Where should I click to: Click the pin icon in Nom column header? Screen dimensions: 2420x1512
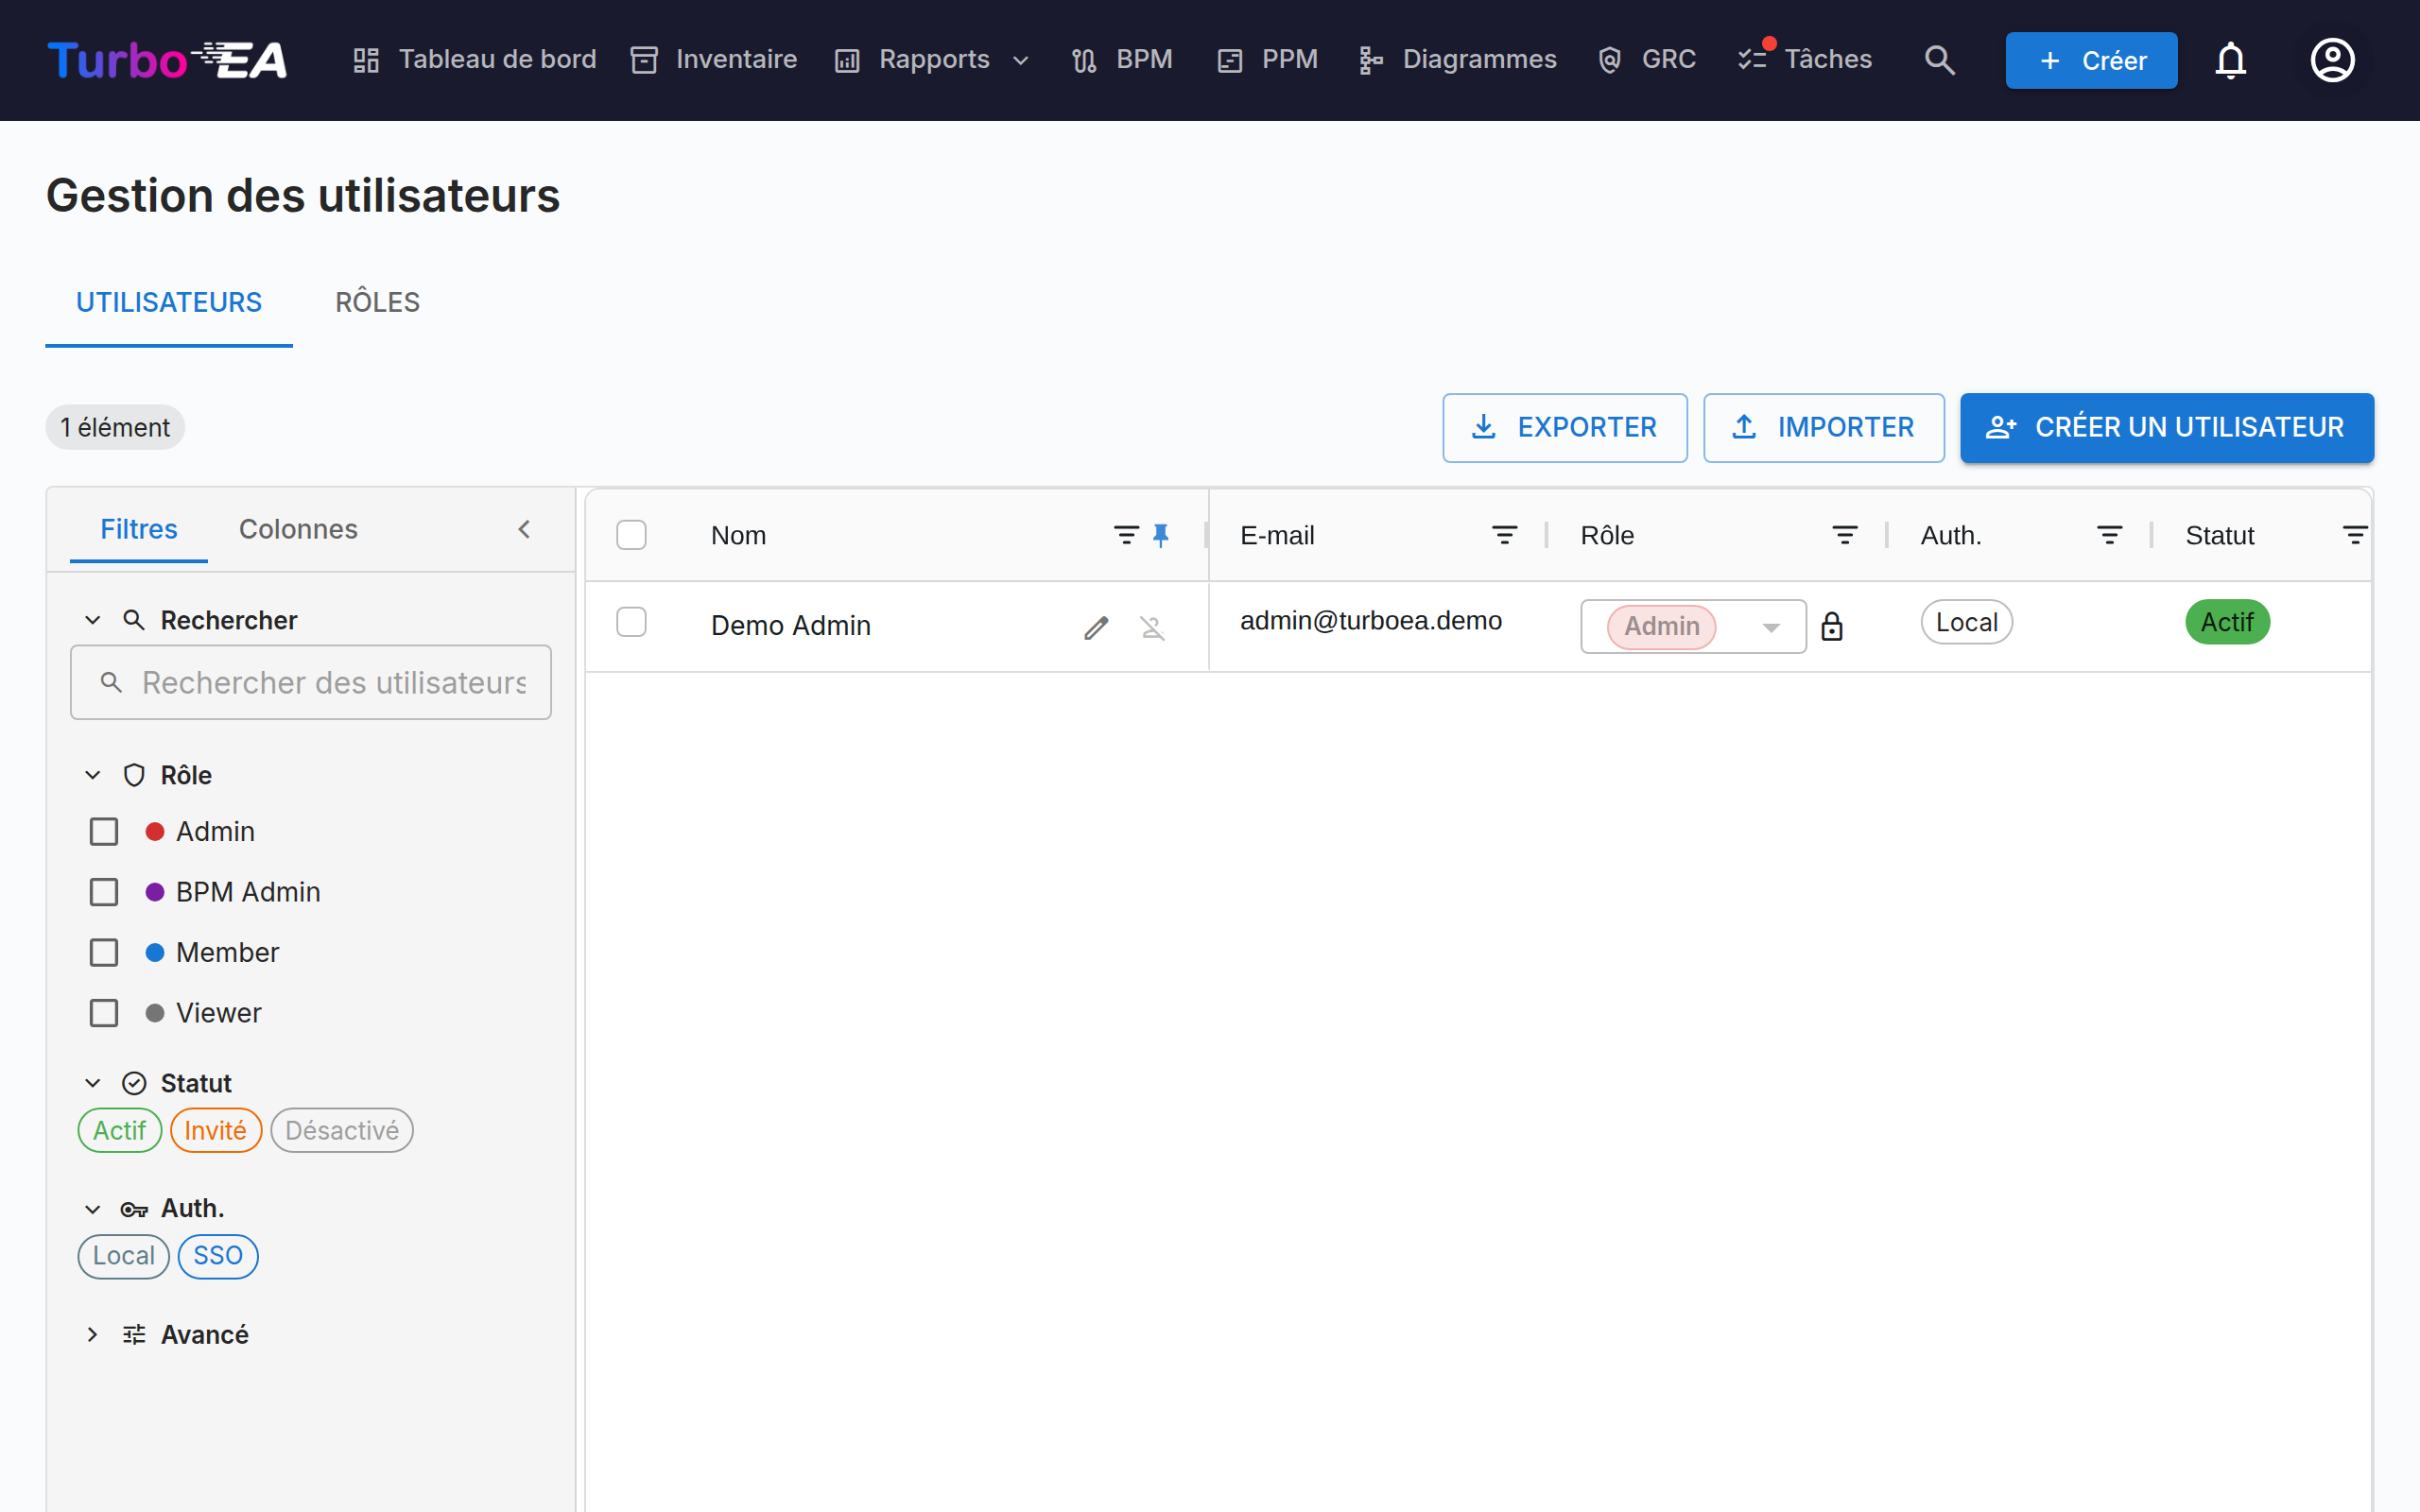pos(1160,535)
